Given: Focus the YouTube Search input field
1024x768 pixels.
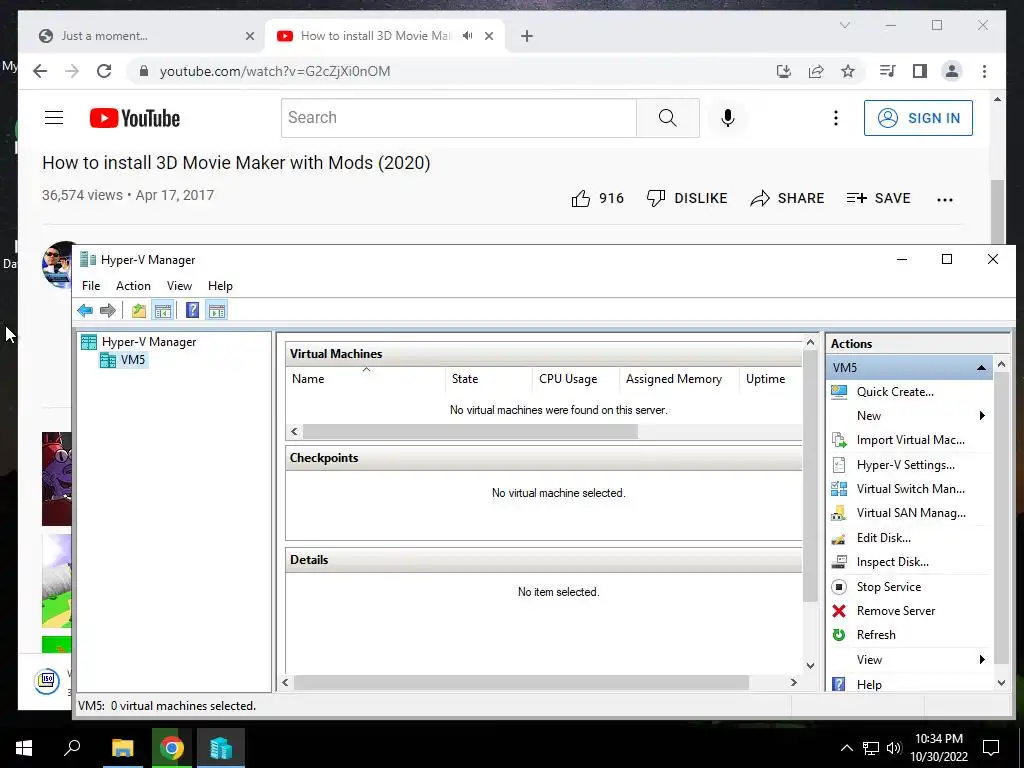Looking at the screenshot, I should pyautogui.click(x=458, y=118).
